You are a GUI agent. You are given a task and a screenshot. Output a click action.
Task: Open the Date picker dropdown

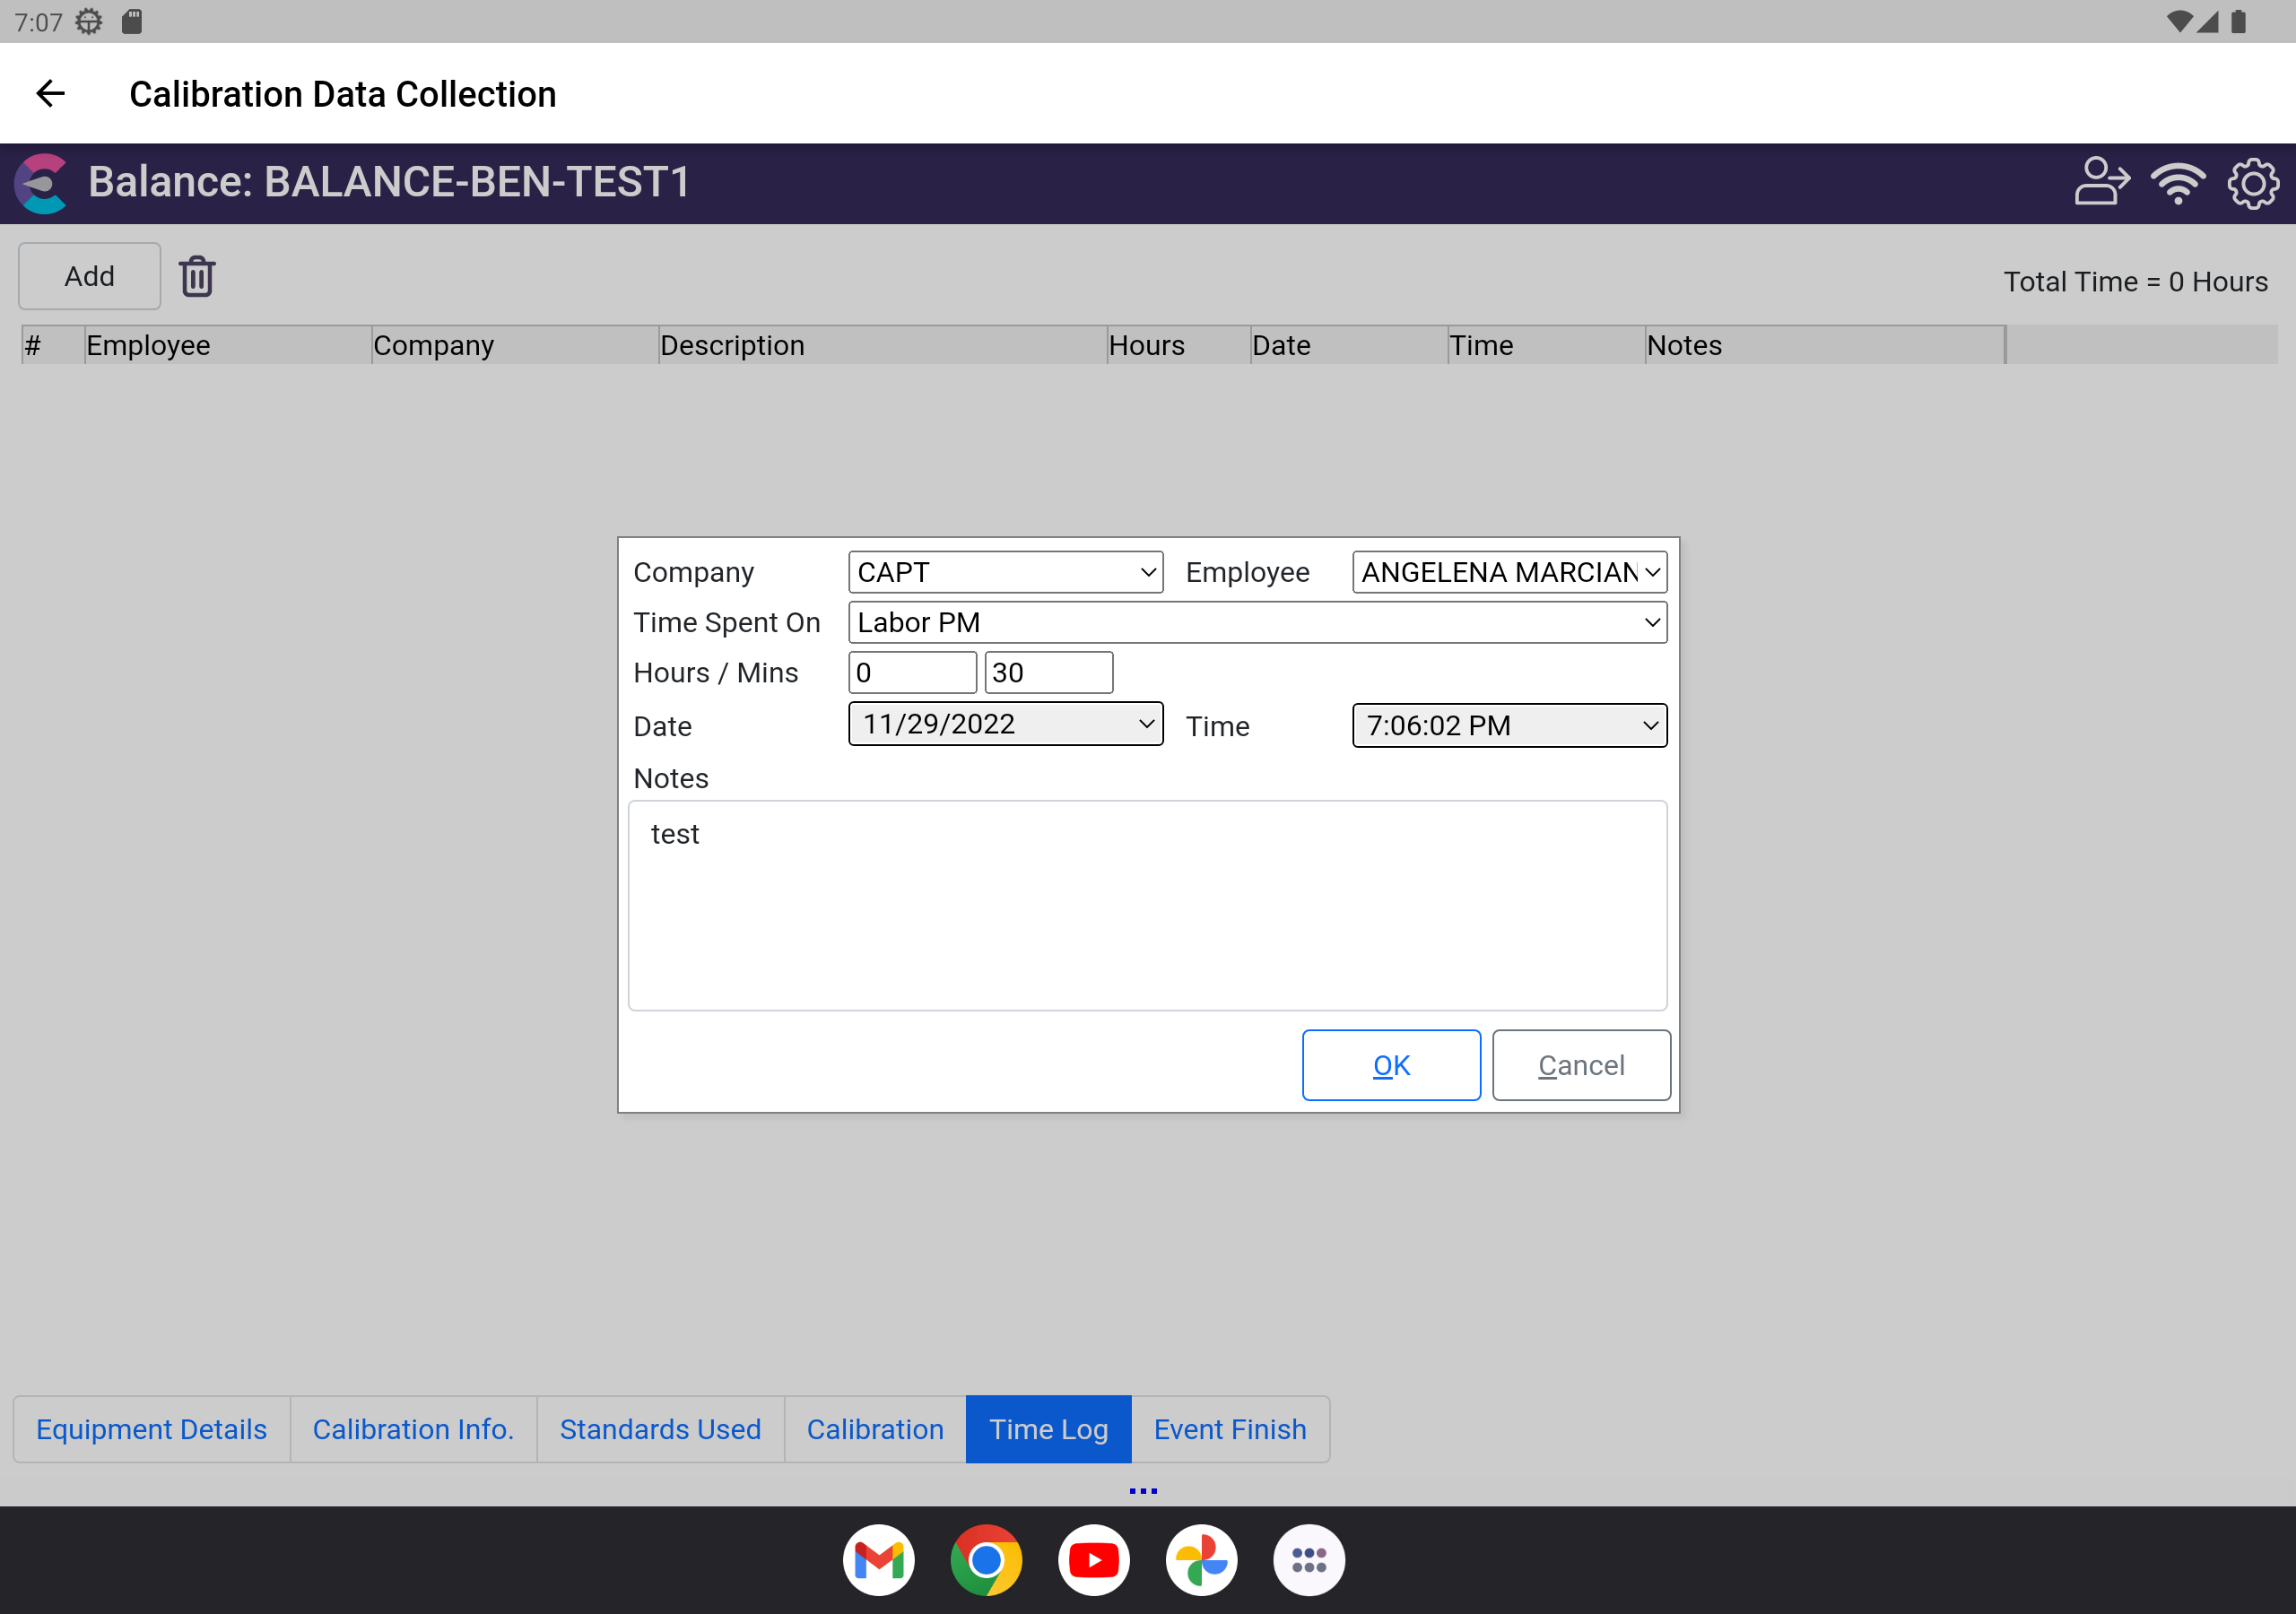pos(1005,724)
